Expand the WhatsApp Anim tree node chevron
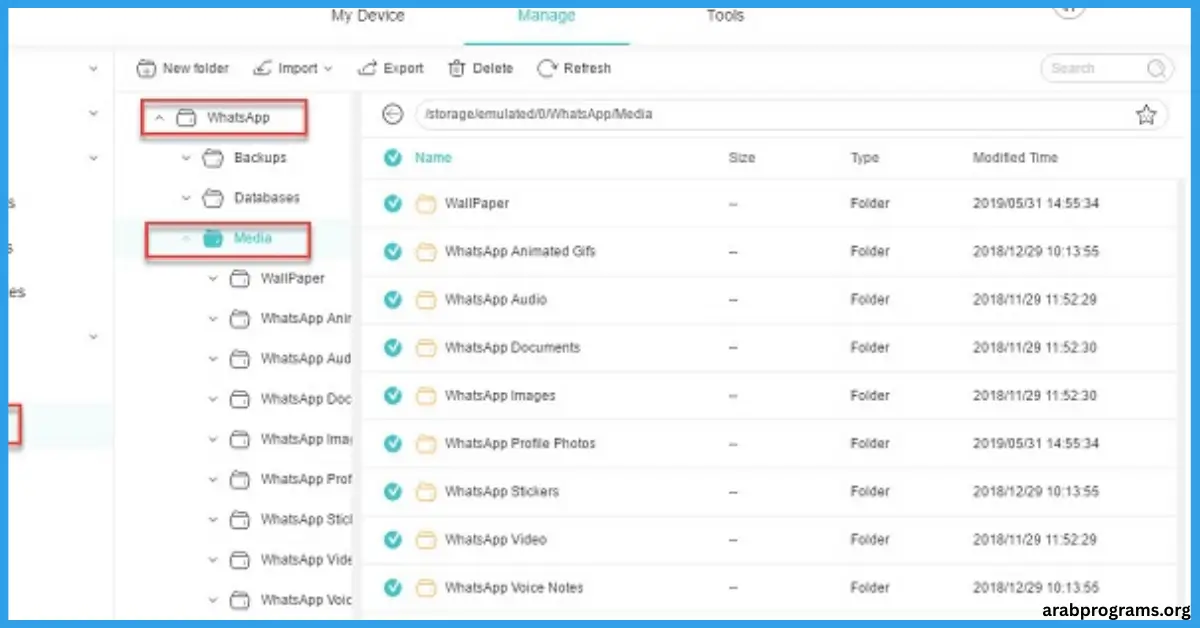Image resolution: width=1200 pixels, height=628 pixels. (213, 319)
